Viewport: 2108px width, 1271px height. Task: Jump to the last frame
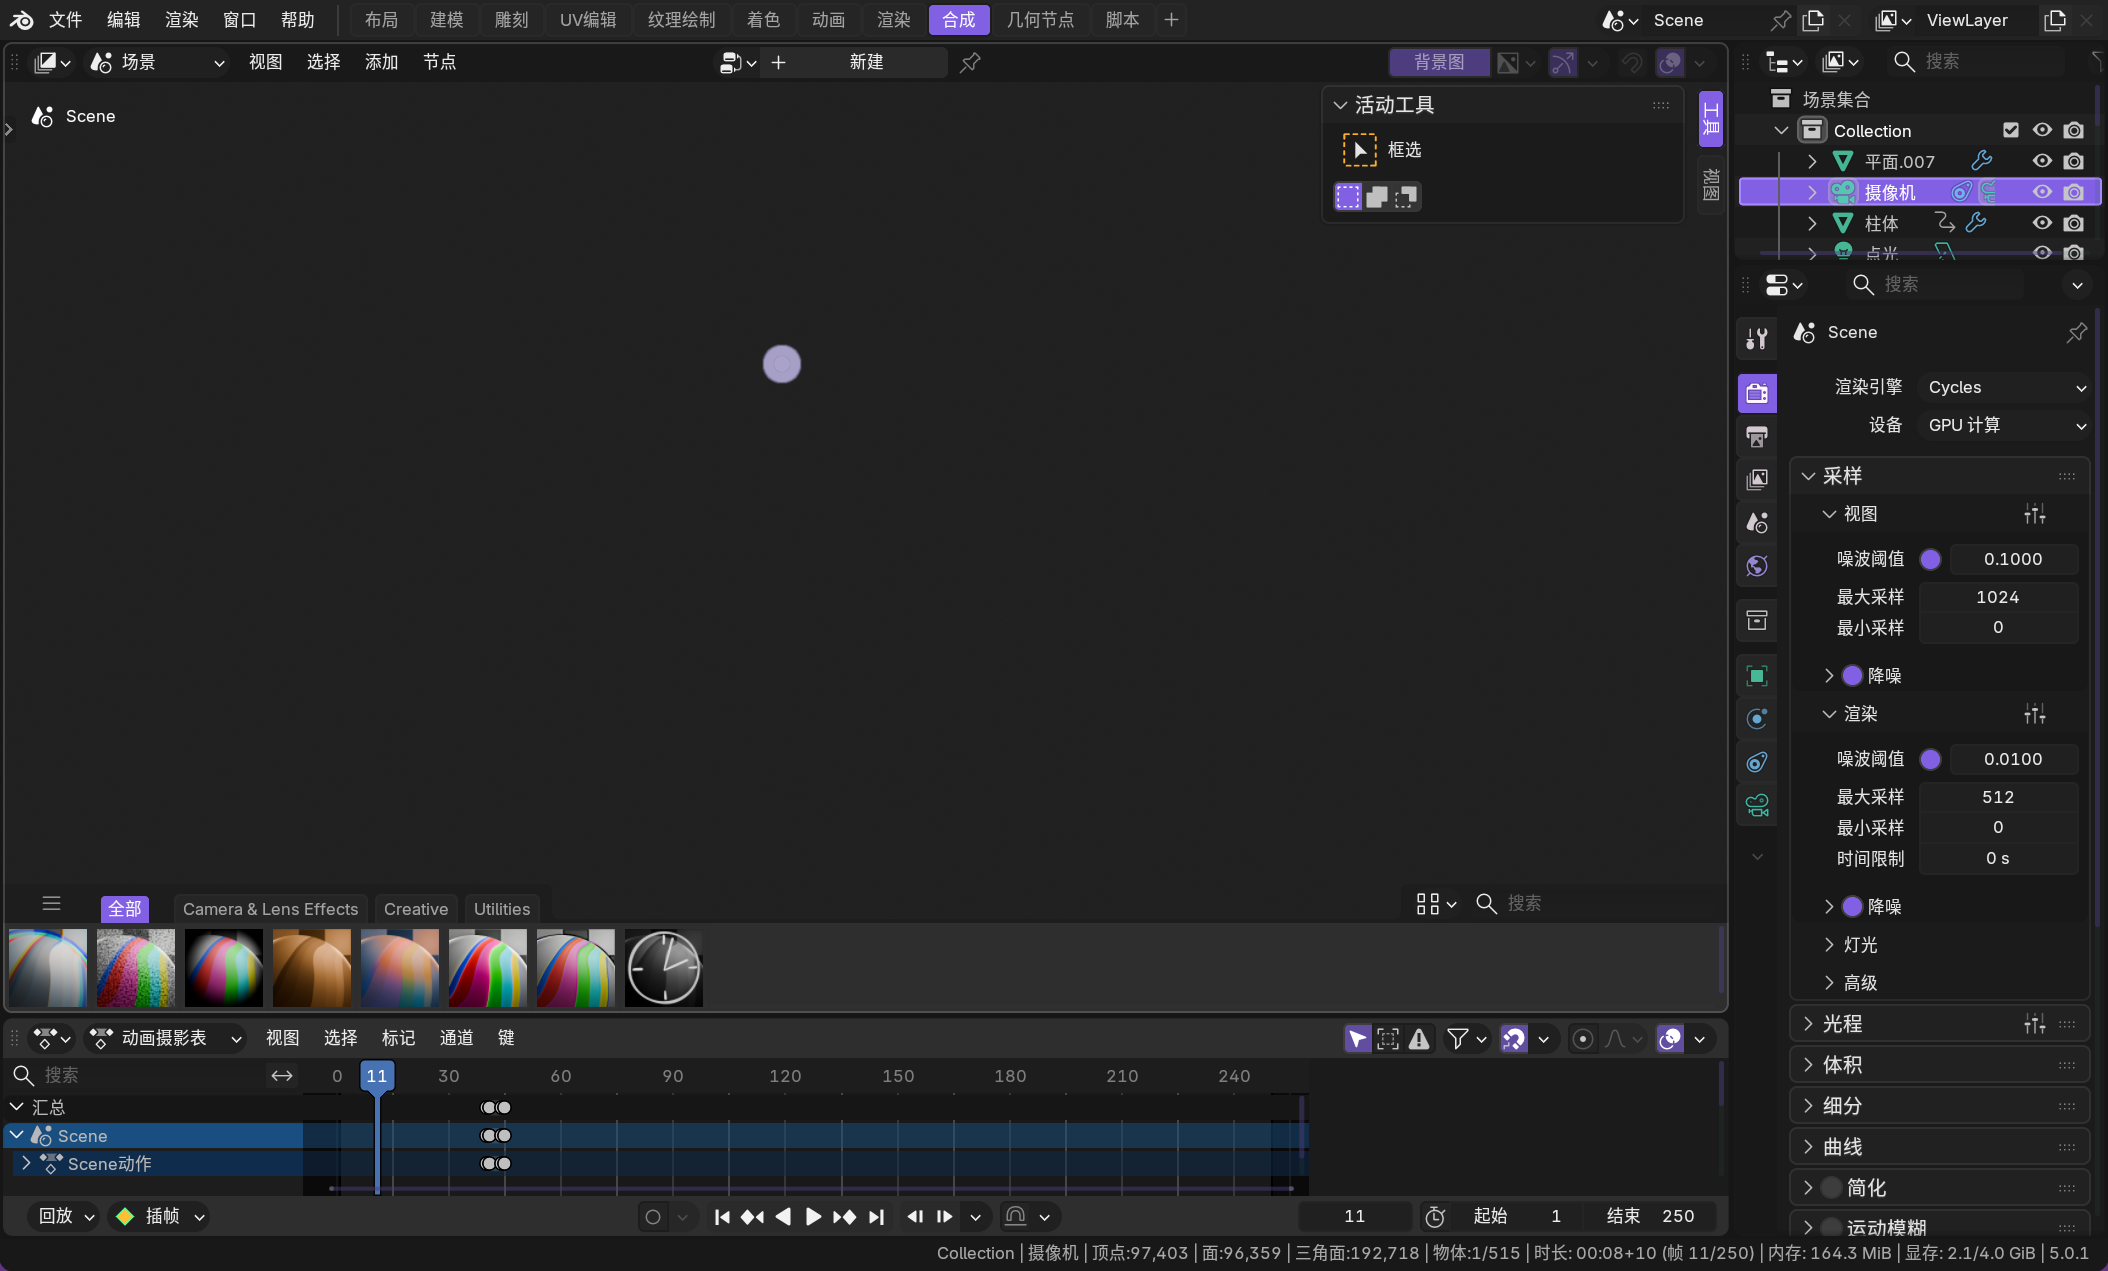click(x=876, y=1216)
